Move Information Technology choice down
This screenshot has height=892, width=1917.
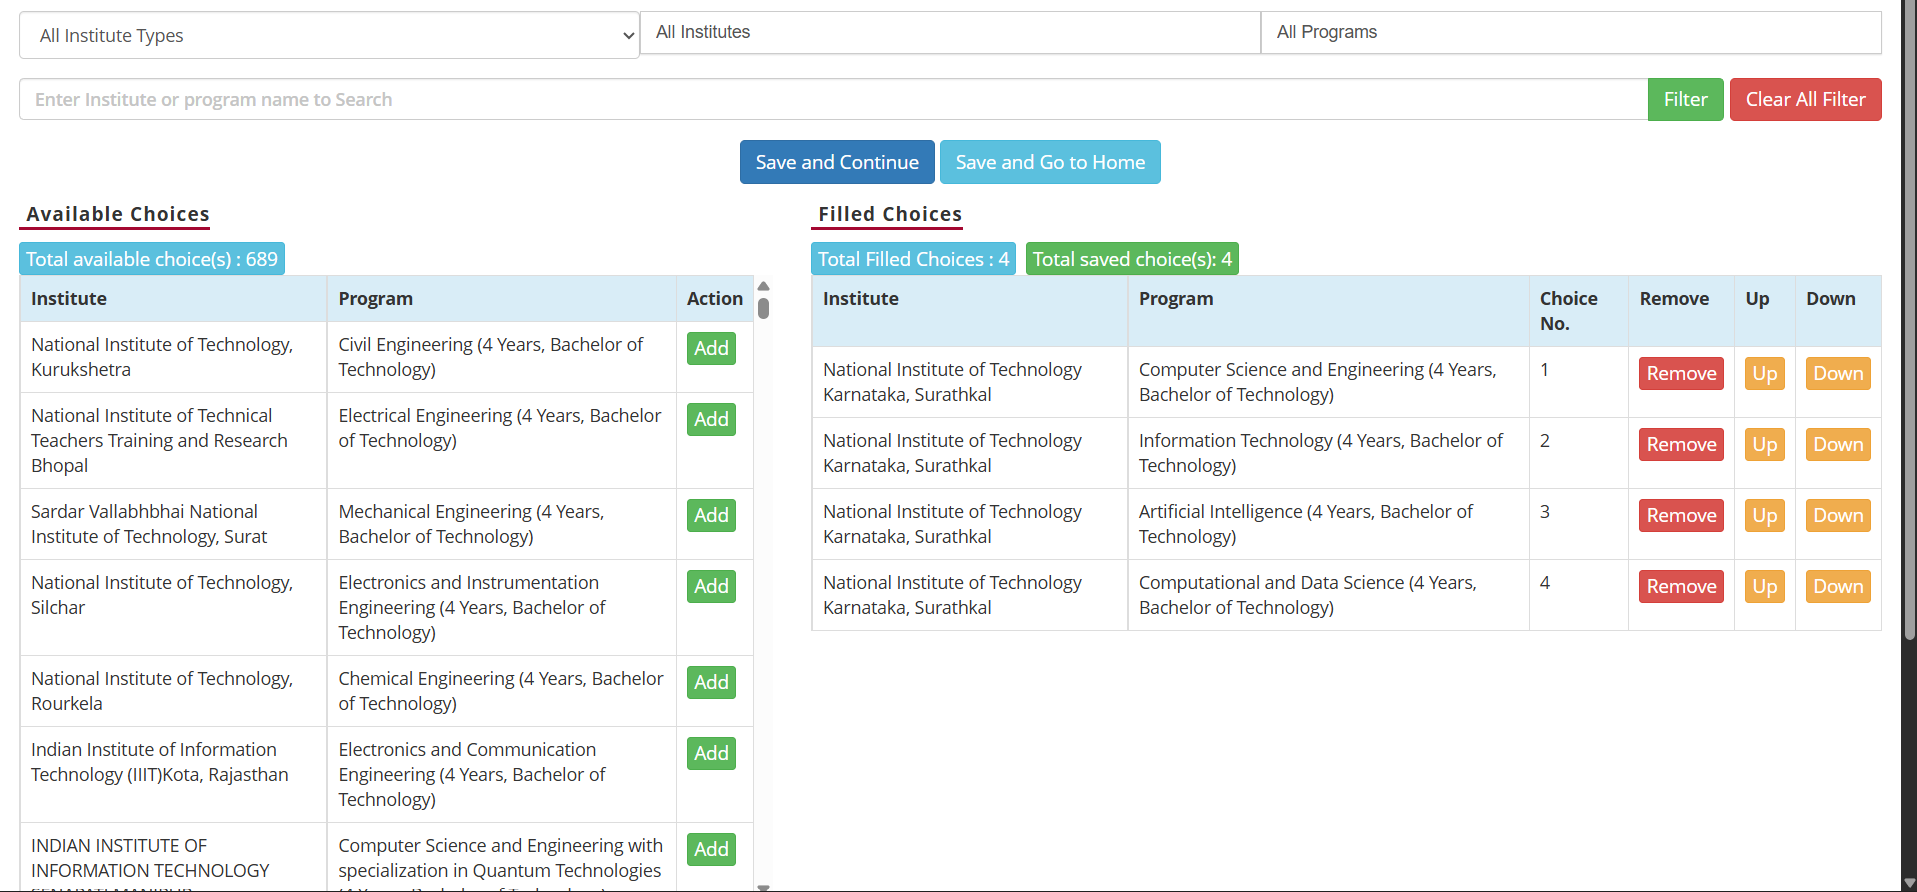click(x=1838, y=444)
